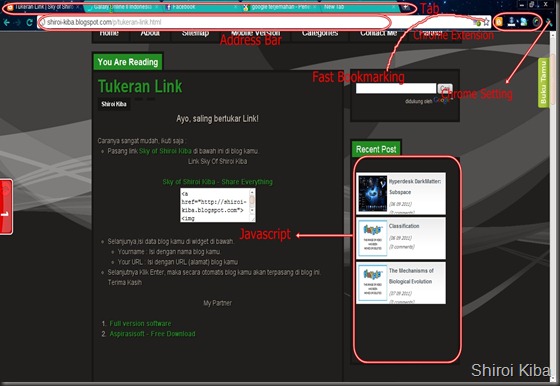Image resolution: width=560 pixels, height=386 pixels.
Task: Open the Hyperdesk DarkMatter: Subspace post title
Action: click(415, 187)
